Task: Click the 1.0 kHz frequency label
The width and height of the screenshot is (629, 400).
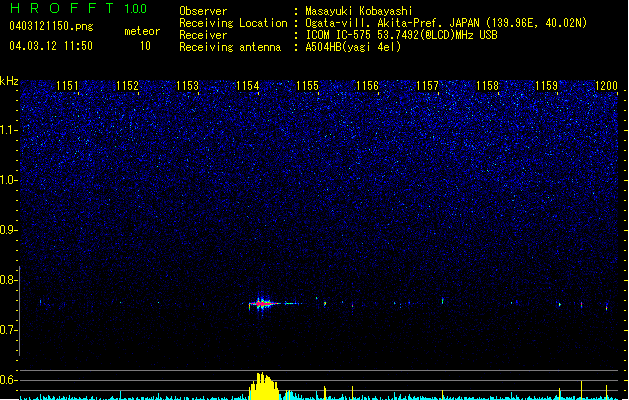Action: [x=9, y=180]
